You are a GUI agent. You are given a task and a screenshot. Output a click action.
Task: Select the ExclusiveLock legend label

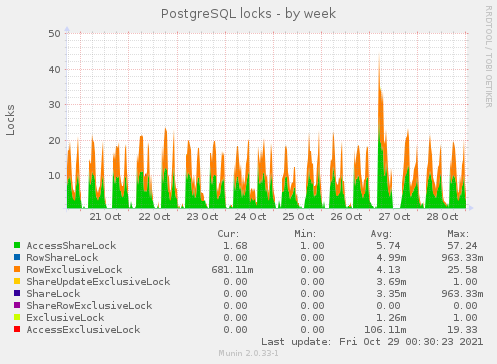(65, 318)
